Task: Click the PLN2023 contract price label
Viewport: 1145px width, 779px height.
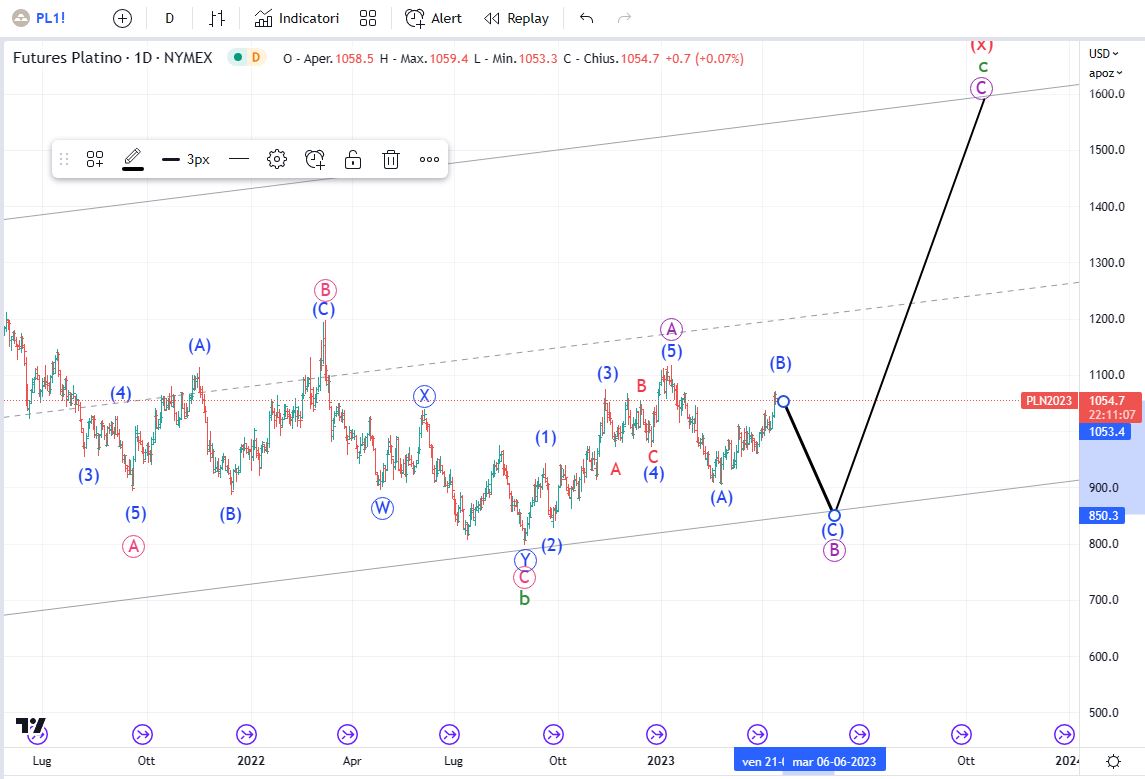Action: point(1049,400)
